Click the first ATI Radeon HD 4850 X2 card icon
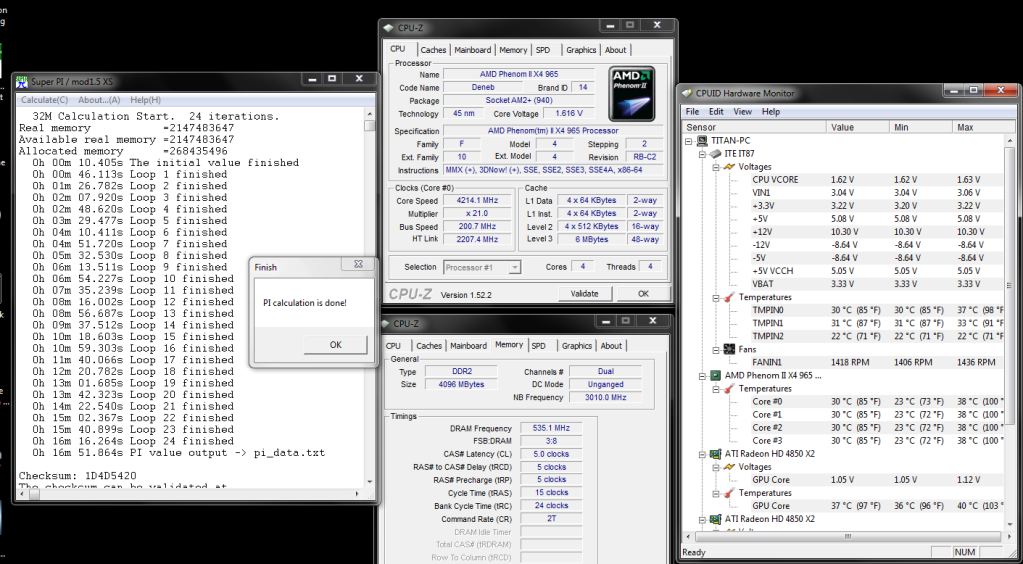This screenshot has width=1023, height=564. click(x=716, y=453)
